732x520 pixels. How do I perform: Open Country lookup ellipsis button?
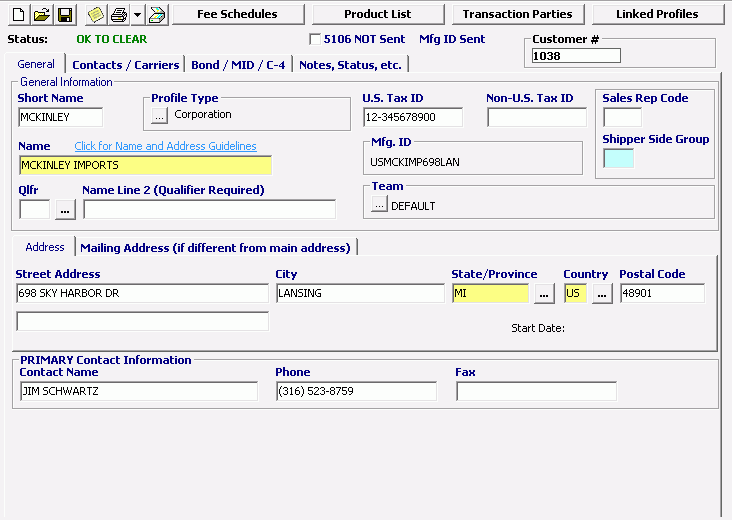602,294
